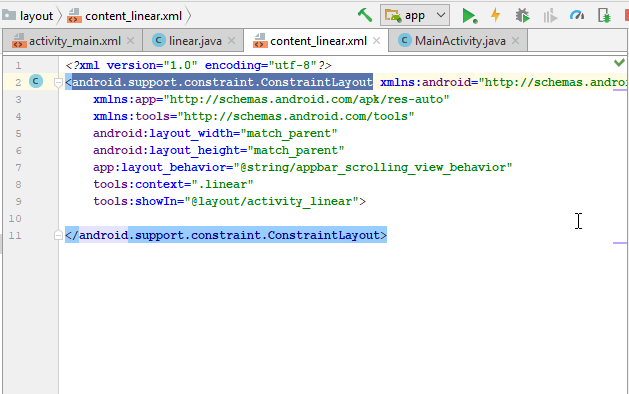Click the closing tag fold marker on line 11

(58, 235)
